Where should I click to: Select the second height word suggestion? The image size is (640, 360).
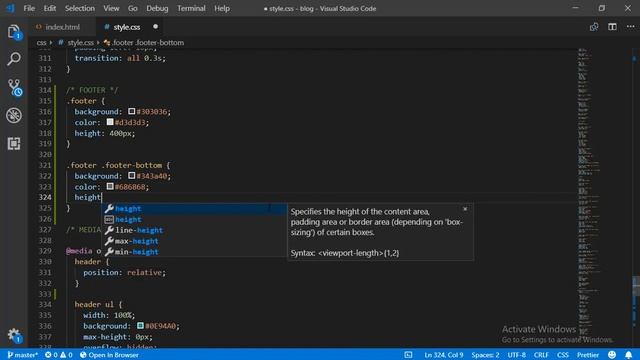194,220
